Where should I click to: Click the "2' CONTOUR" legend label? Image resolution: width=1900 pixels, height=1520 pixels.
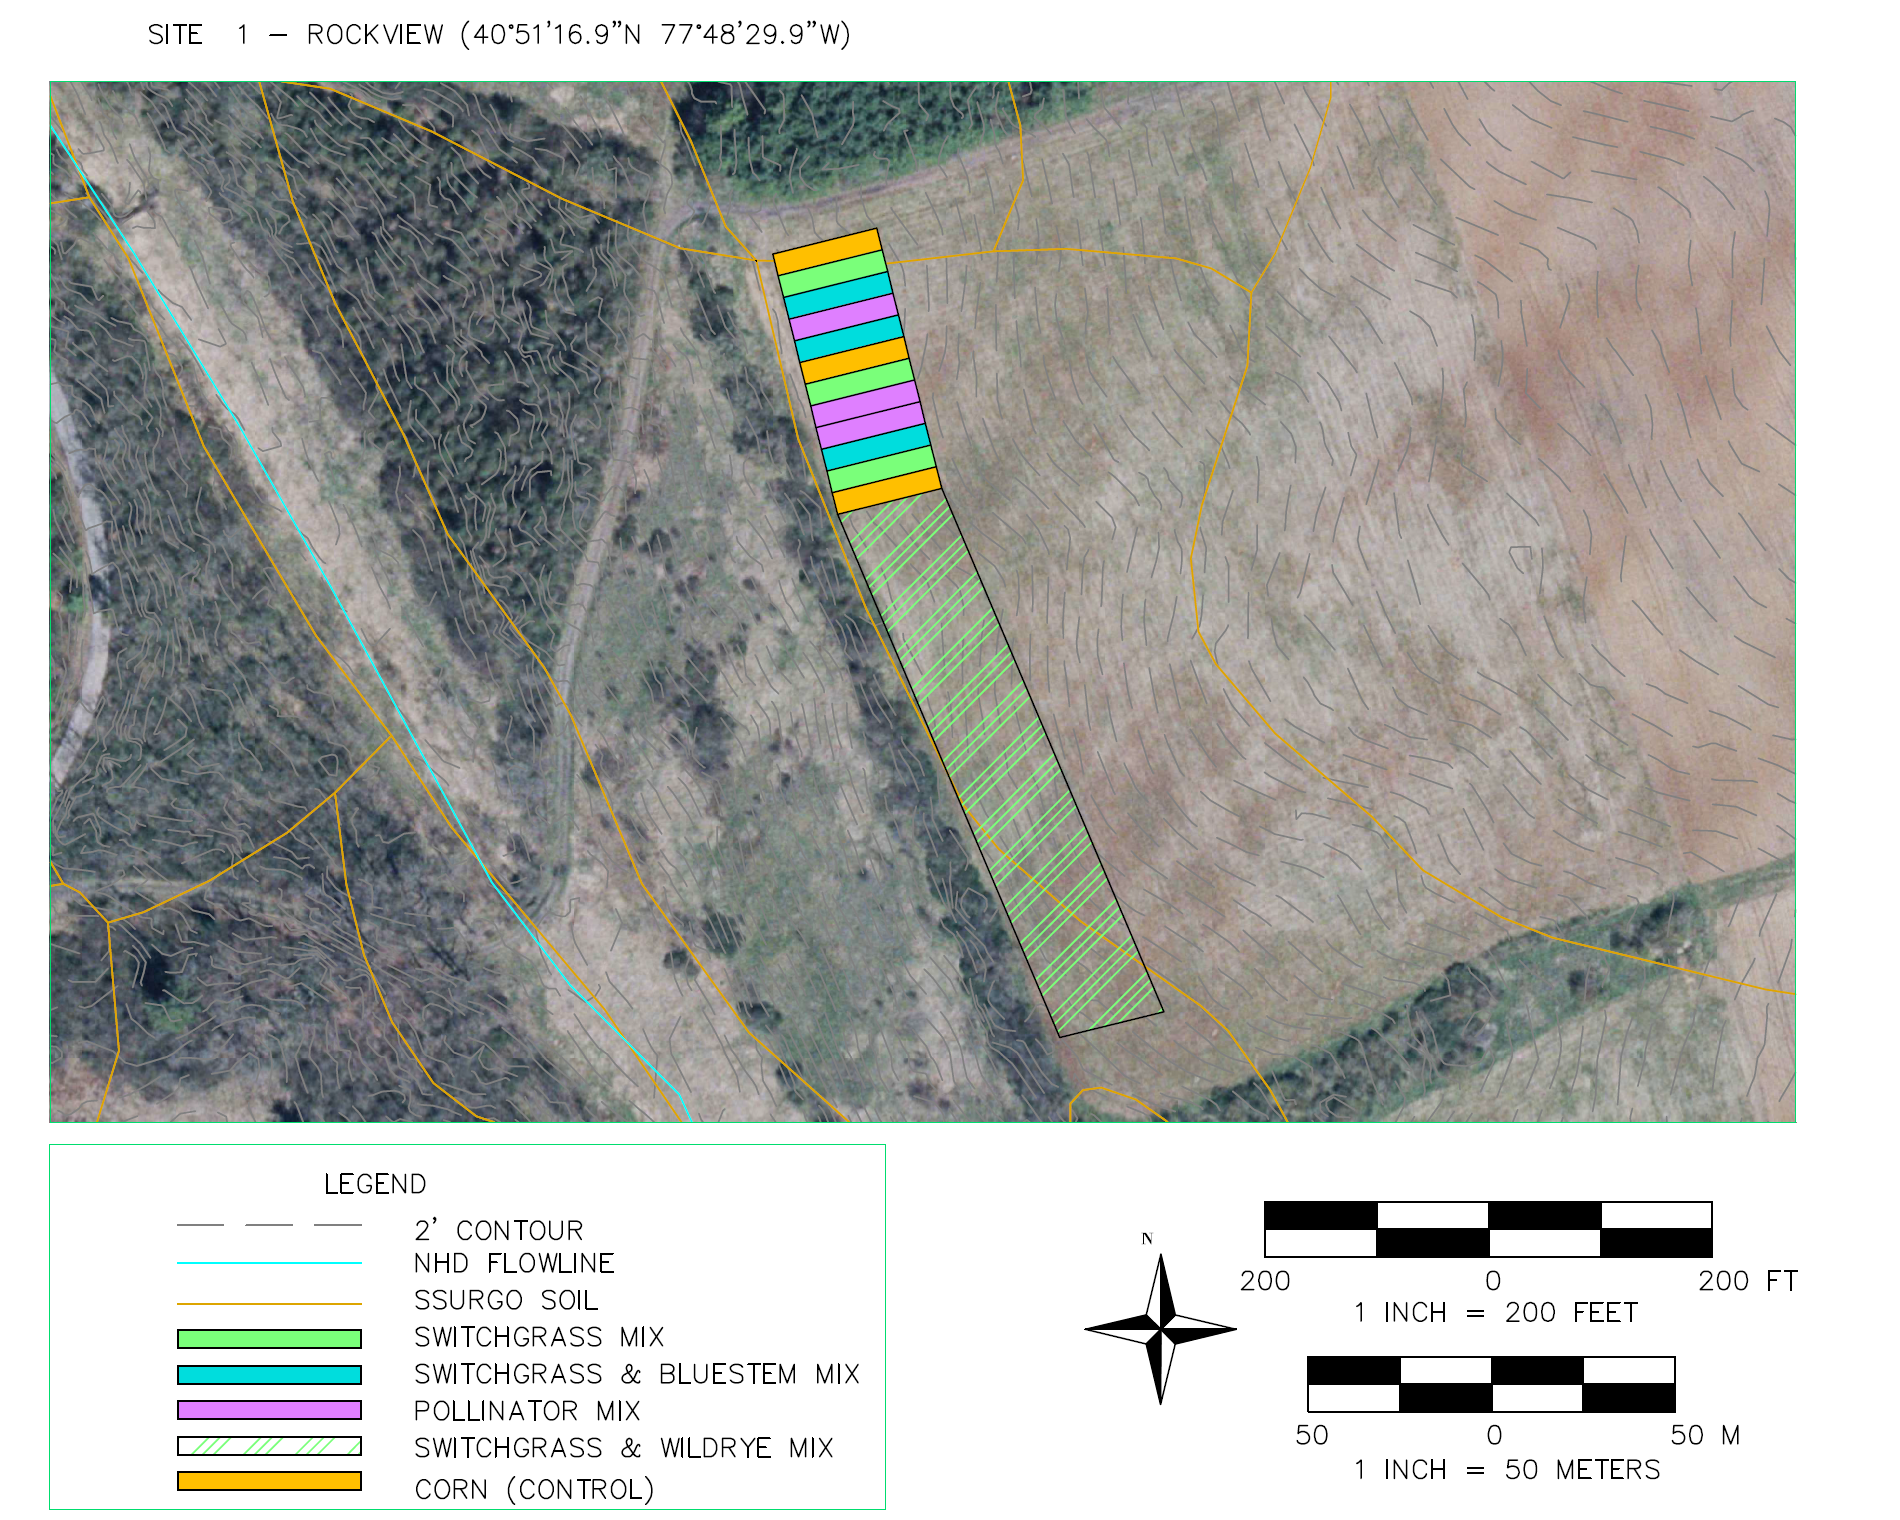pyautogui.click(x=498, y=1230)
